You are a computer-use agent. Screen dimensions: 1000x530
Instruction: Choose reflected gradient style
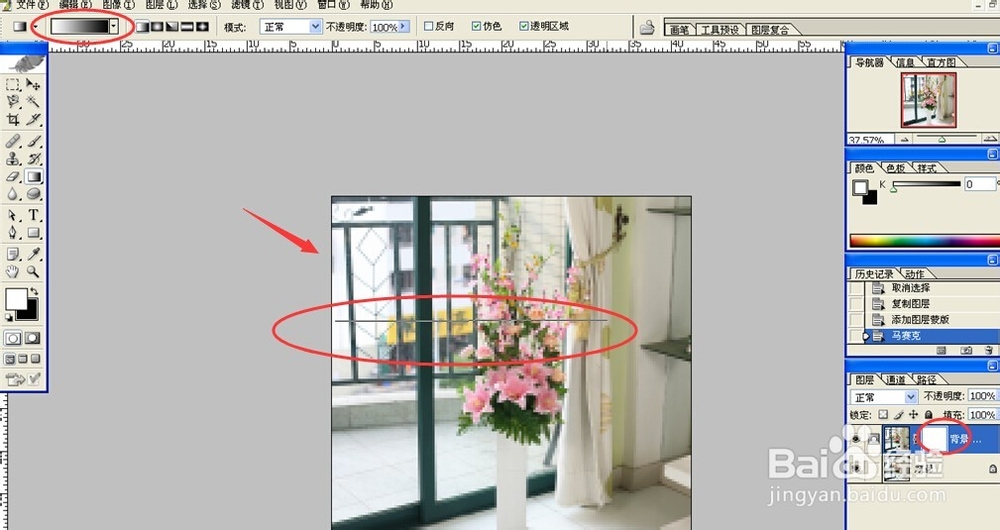187,27
